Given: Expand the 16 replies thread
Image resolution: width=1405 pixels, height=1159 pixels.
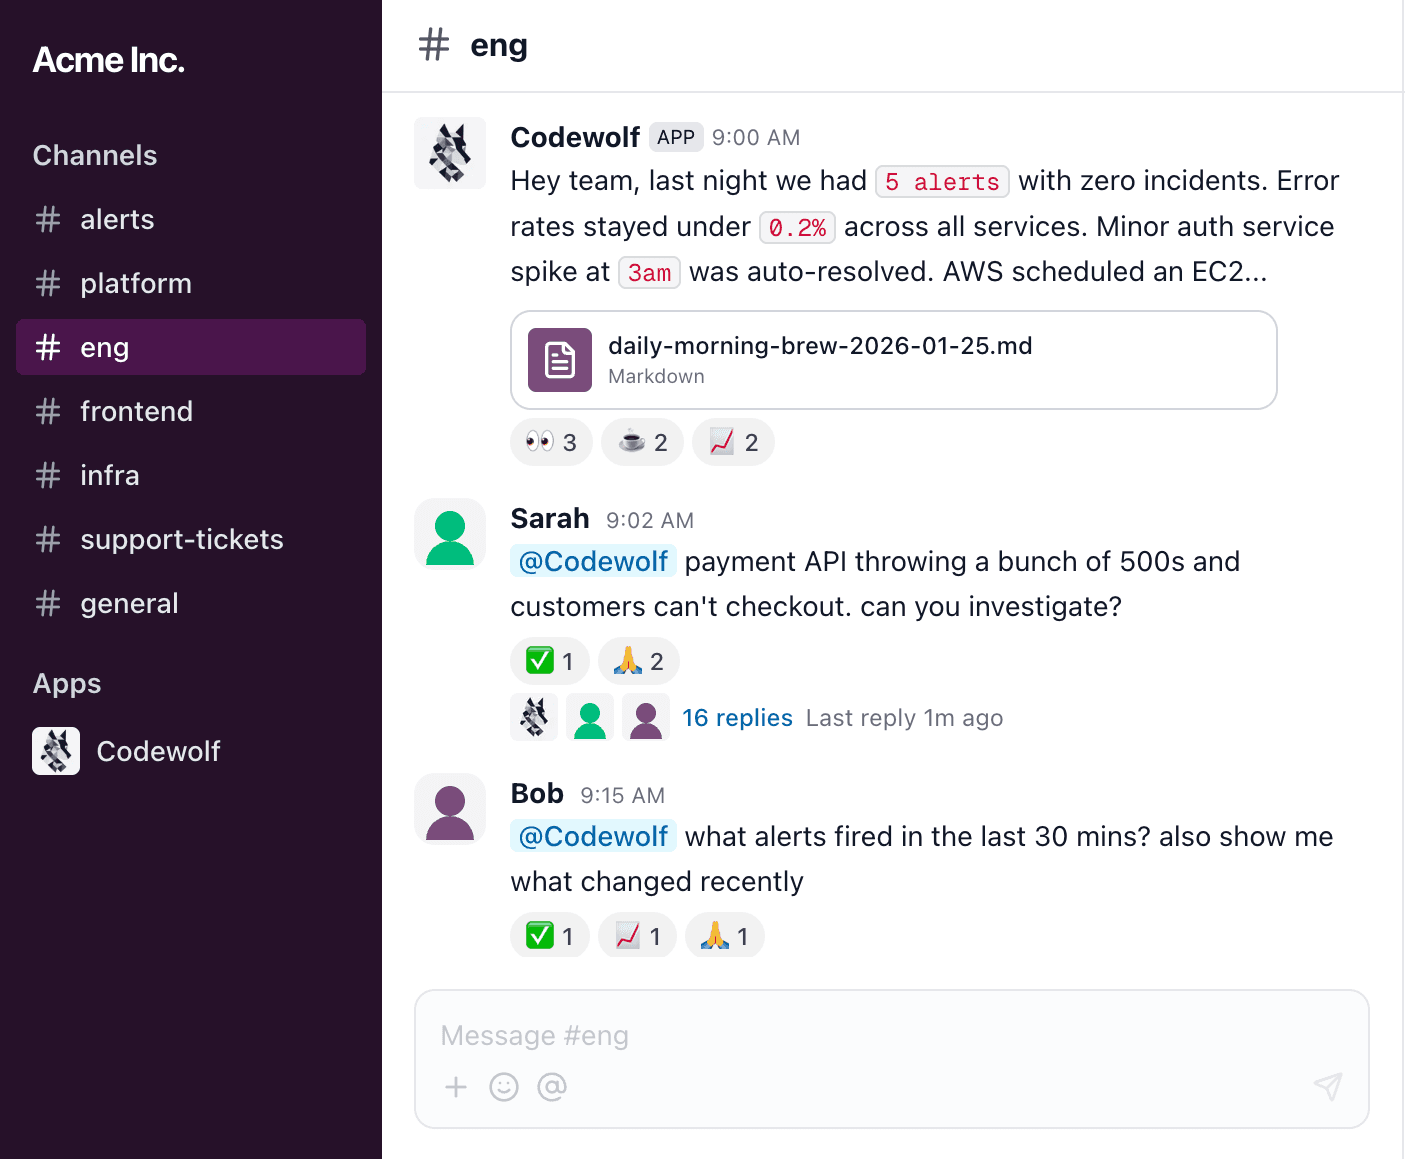Looking at the screenshot, I should (737, 718).
